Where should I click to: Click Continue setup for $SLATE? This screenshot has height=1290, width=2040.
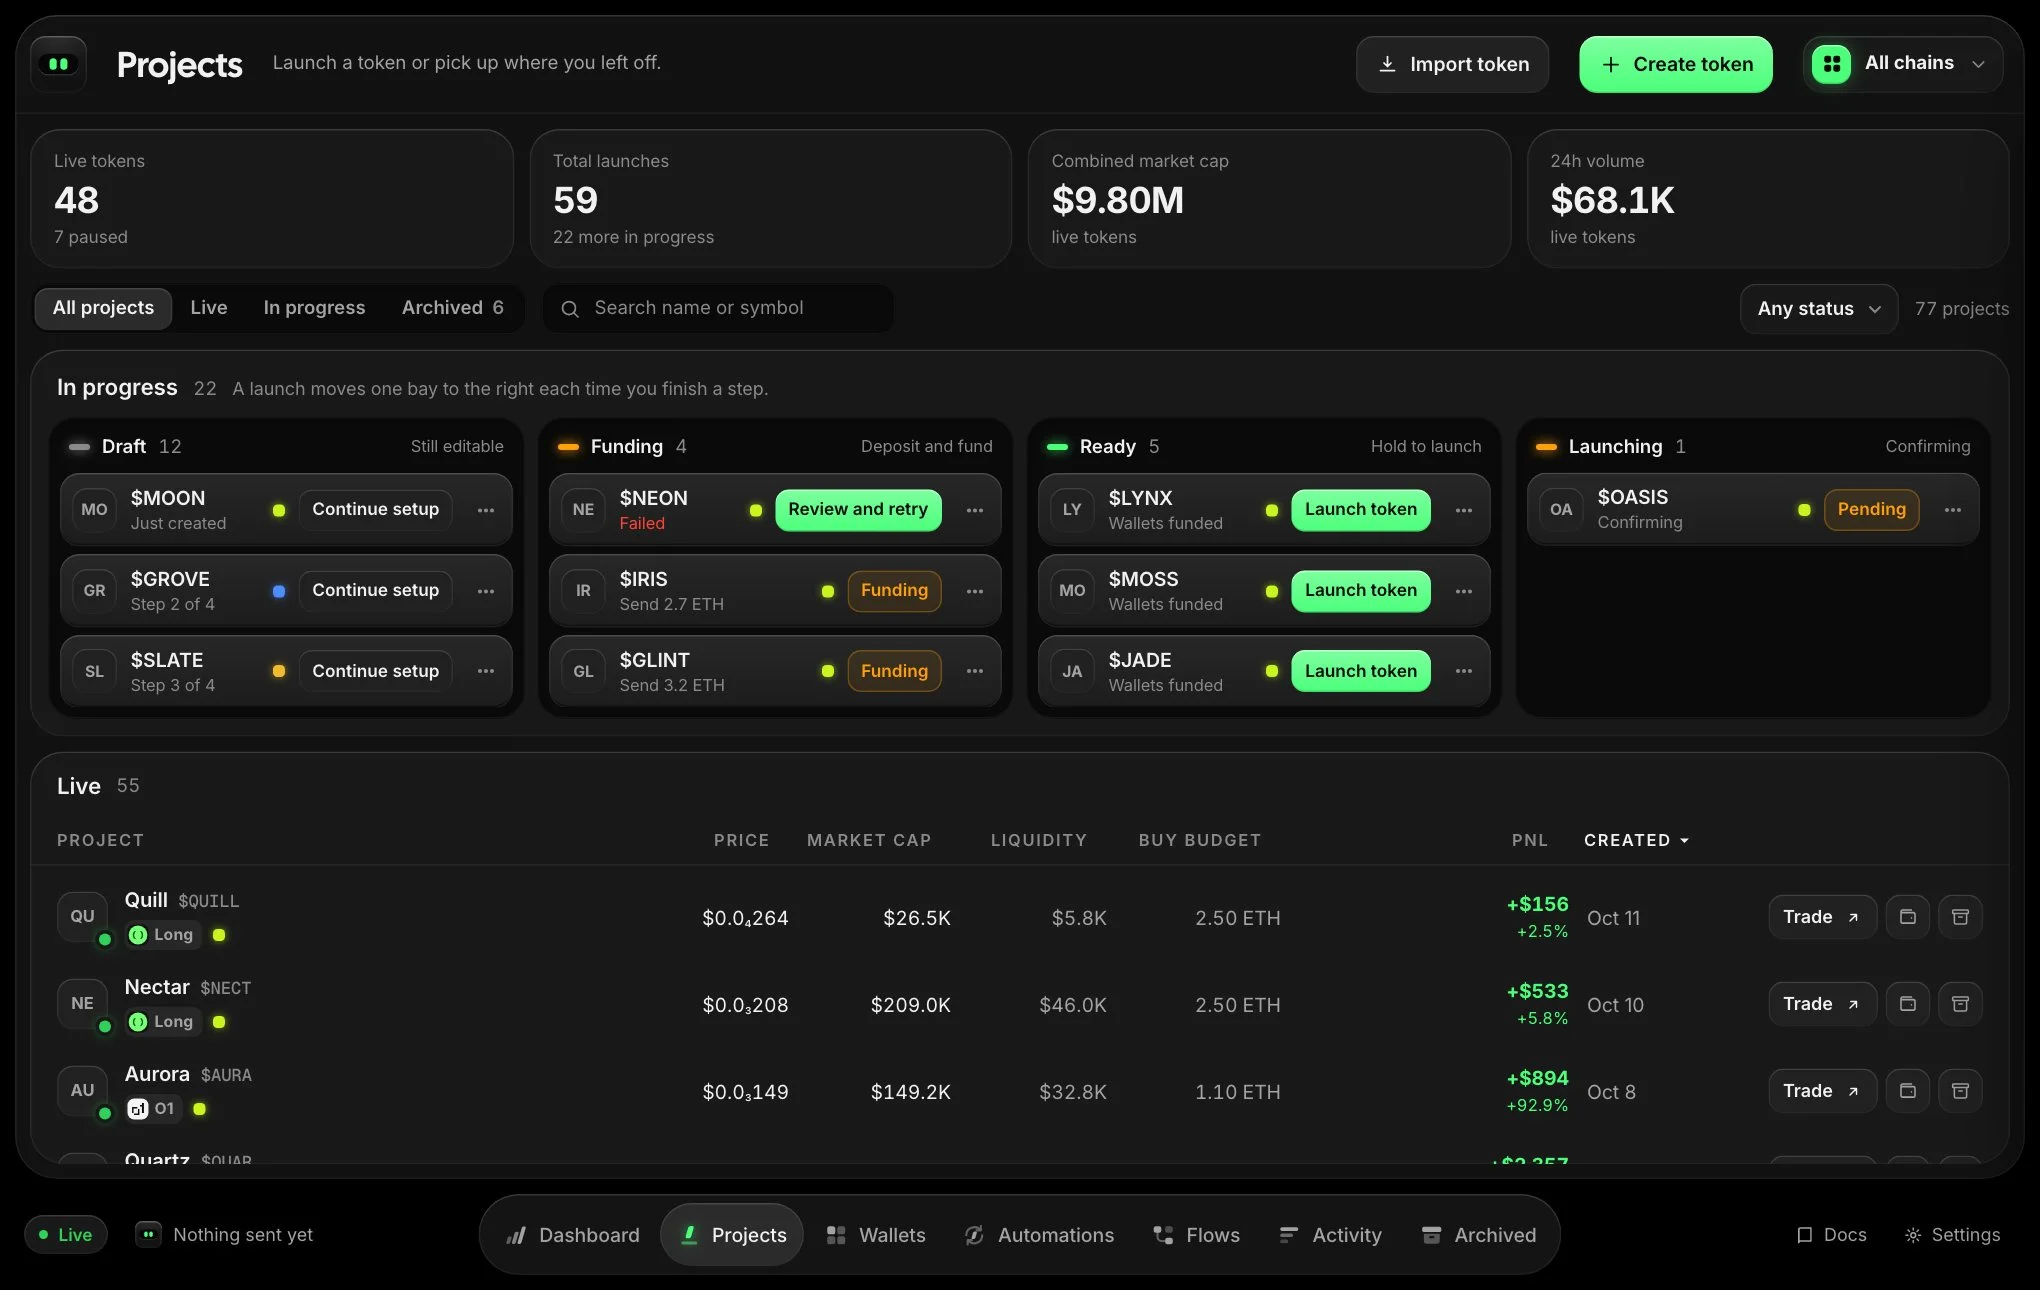375,671
